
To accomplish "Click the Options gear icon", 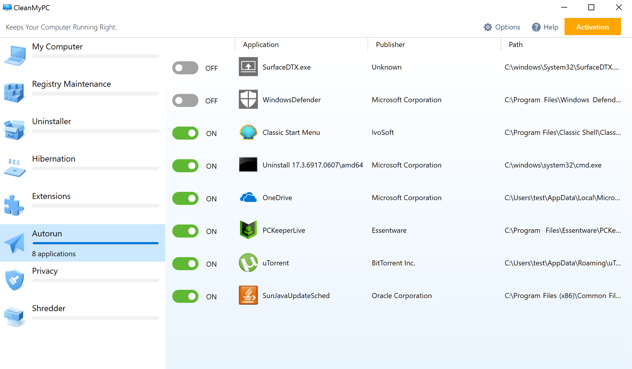I will point(488,27).
